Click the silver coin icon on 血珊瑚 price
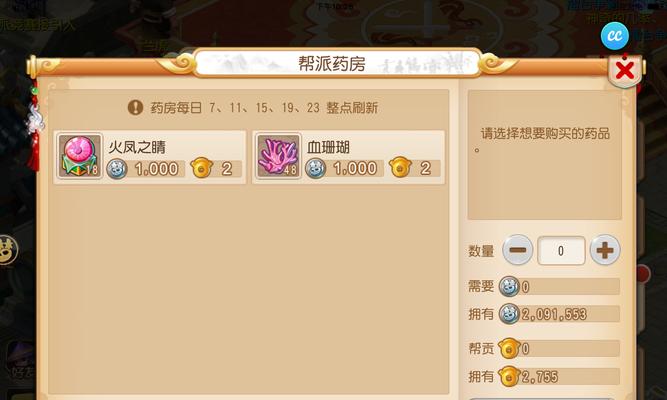The image size is (667, 400). pos(316,169)
